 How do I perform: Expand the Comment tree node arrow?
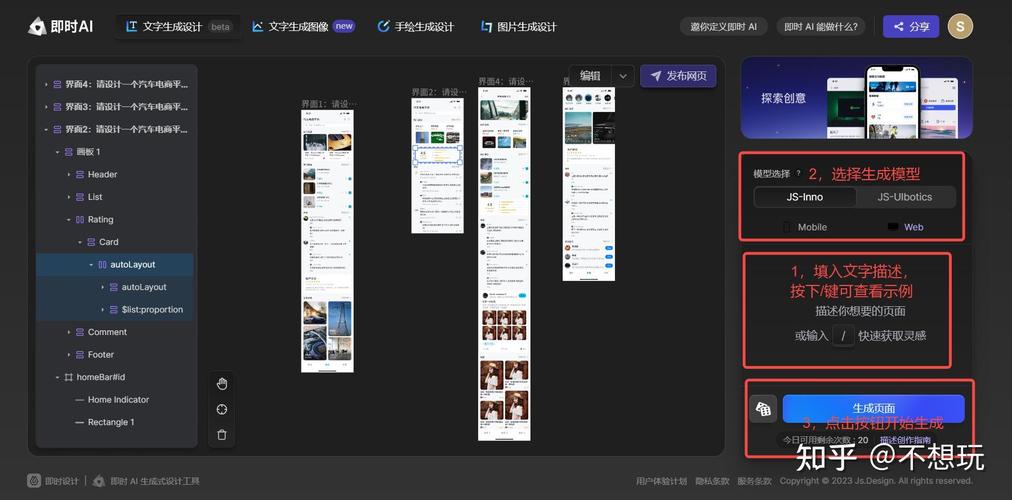click(x=68, y=332)
